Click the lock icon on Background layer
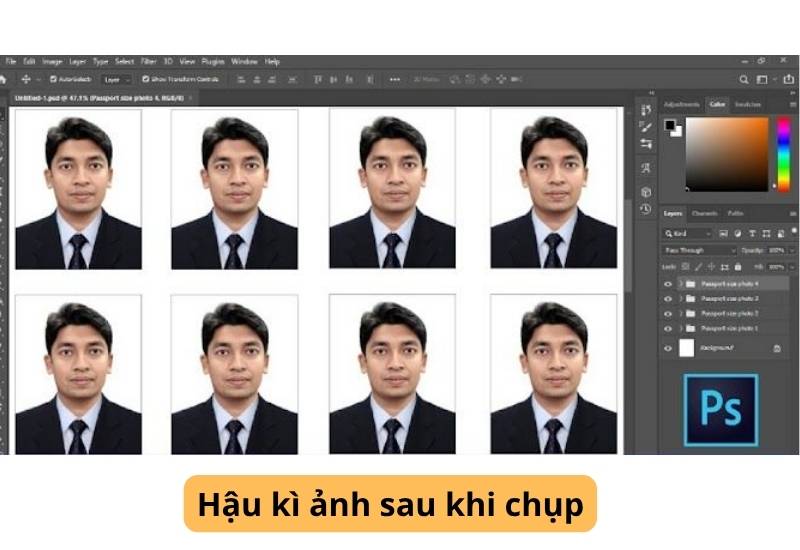Screen dimensions: 800x550 click(777, 348)
